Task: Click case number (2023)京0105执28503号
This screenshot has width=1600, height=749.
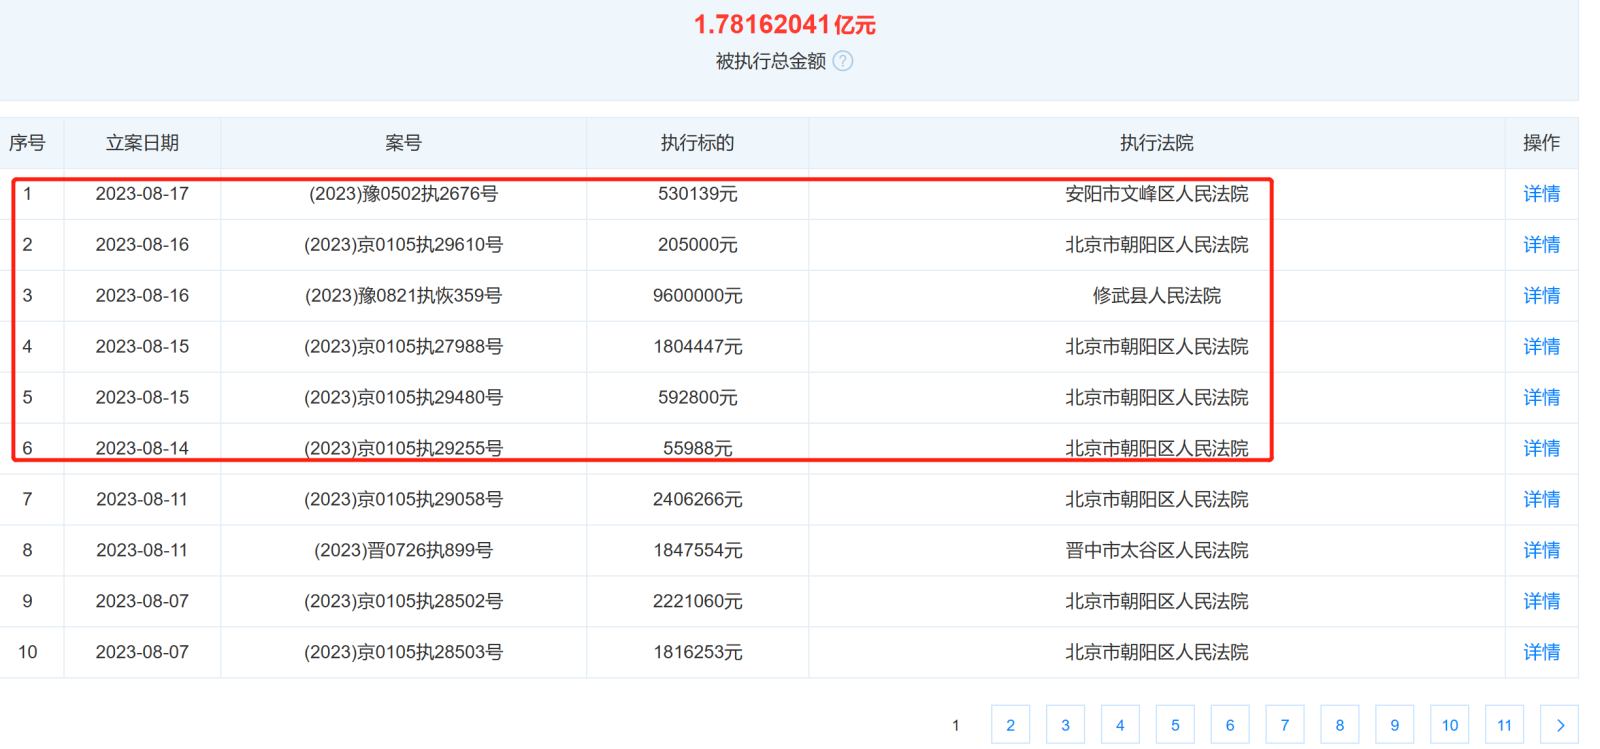Action: [403, 652]
